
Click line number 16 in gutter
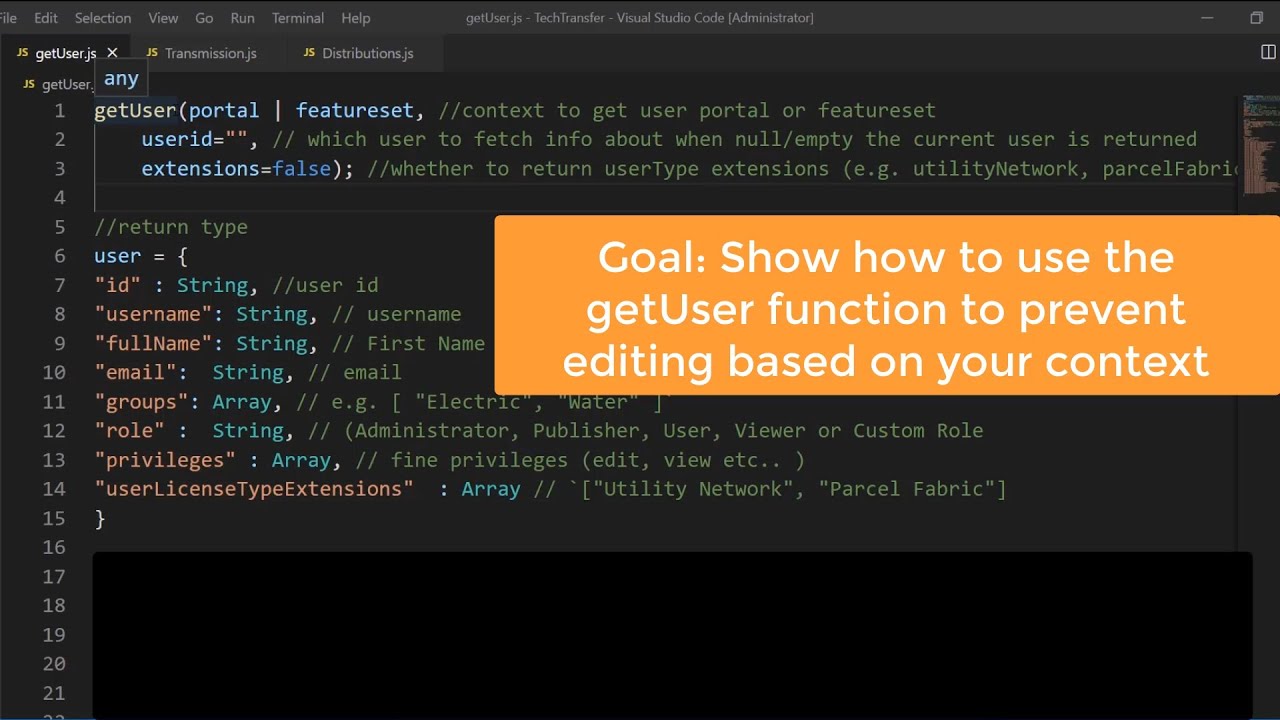point(54,547)
